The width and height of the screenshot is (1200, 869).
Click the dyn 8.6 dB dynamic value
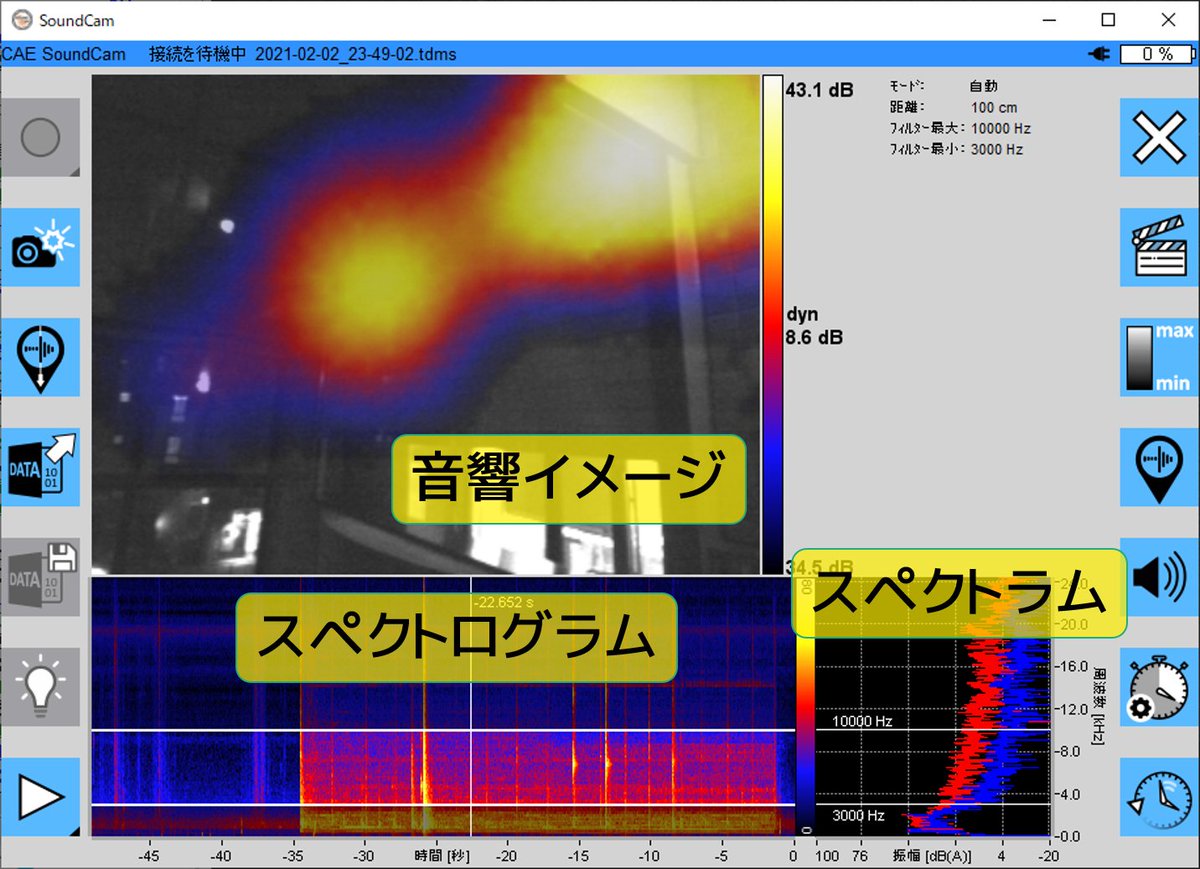[x=814, y=326]
